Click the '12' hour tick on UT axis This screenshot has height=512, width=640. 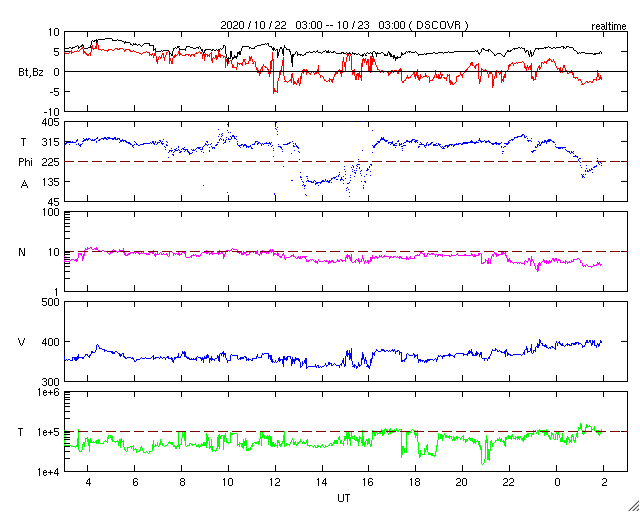tap(275, 482)
